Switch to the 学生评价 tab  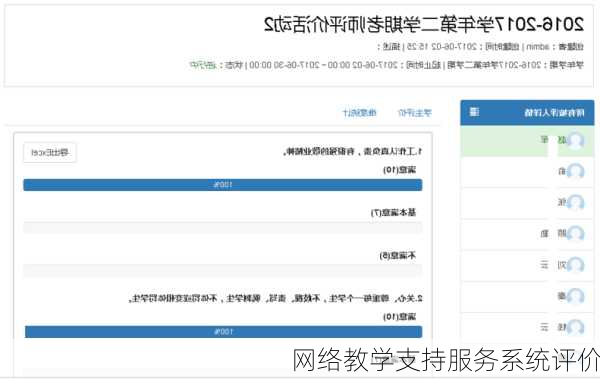[415, 113]
